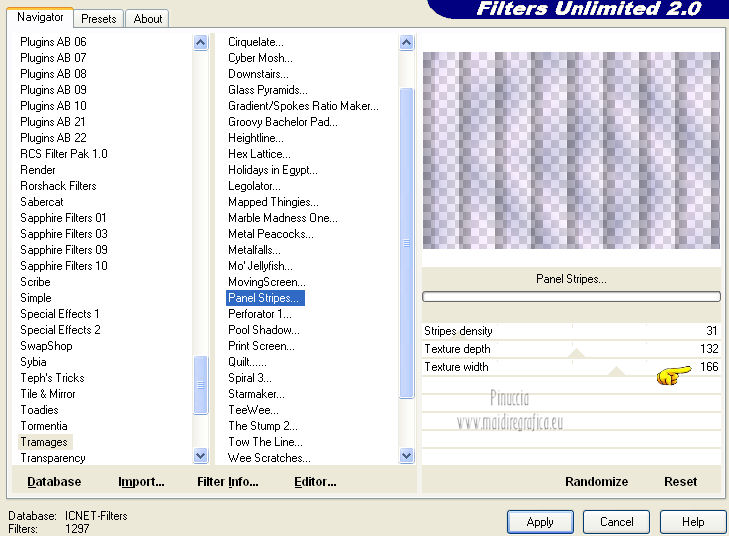Image resolution: width=729 pixels, height=536 pixels.
Task: Open the Database menu
Action: [54, 482]
